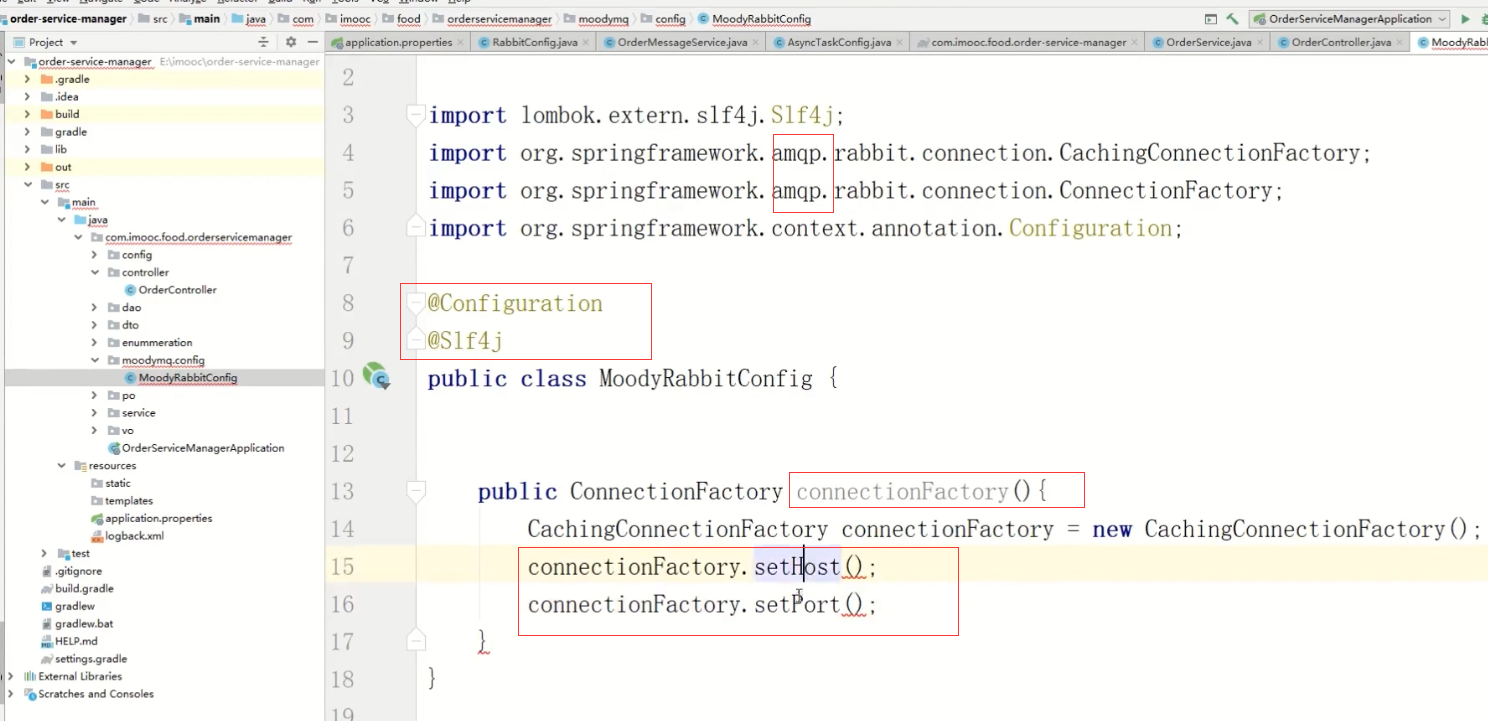
Task: Click the Spring bean gutter icon on line 10
Action: [x=375, y=377]
